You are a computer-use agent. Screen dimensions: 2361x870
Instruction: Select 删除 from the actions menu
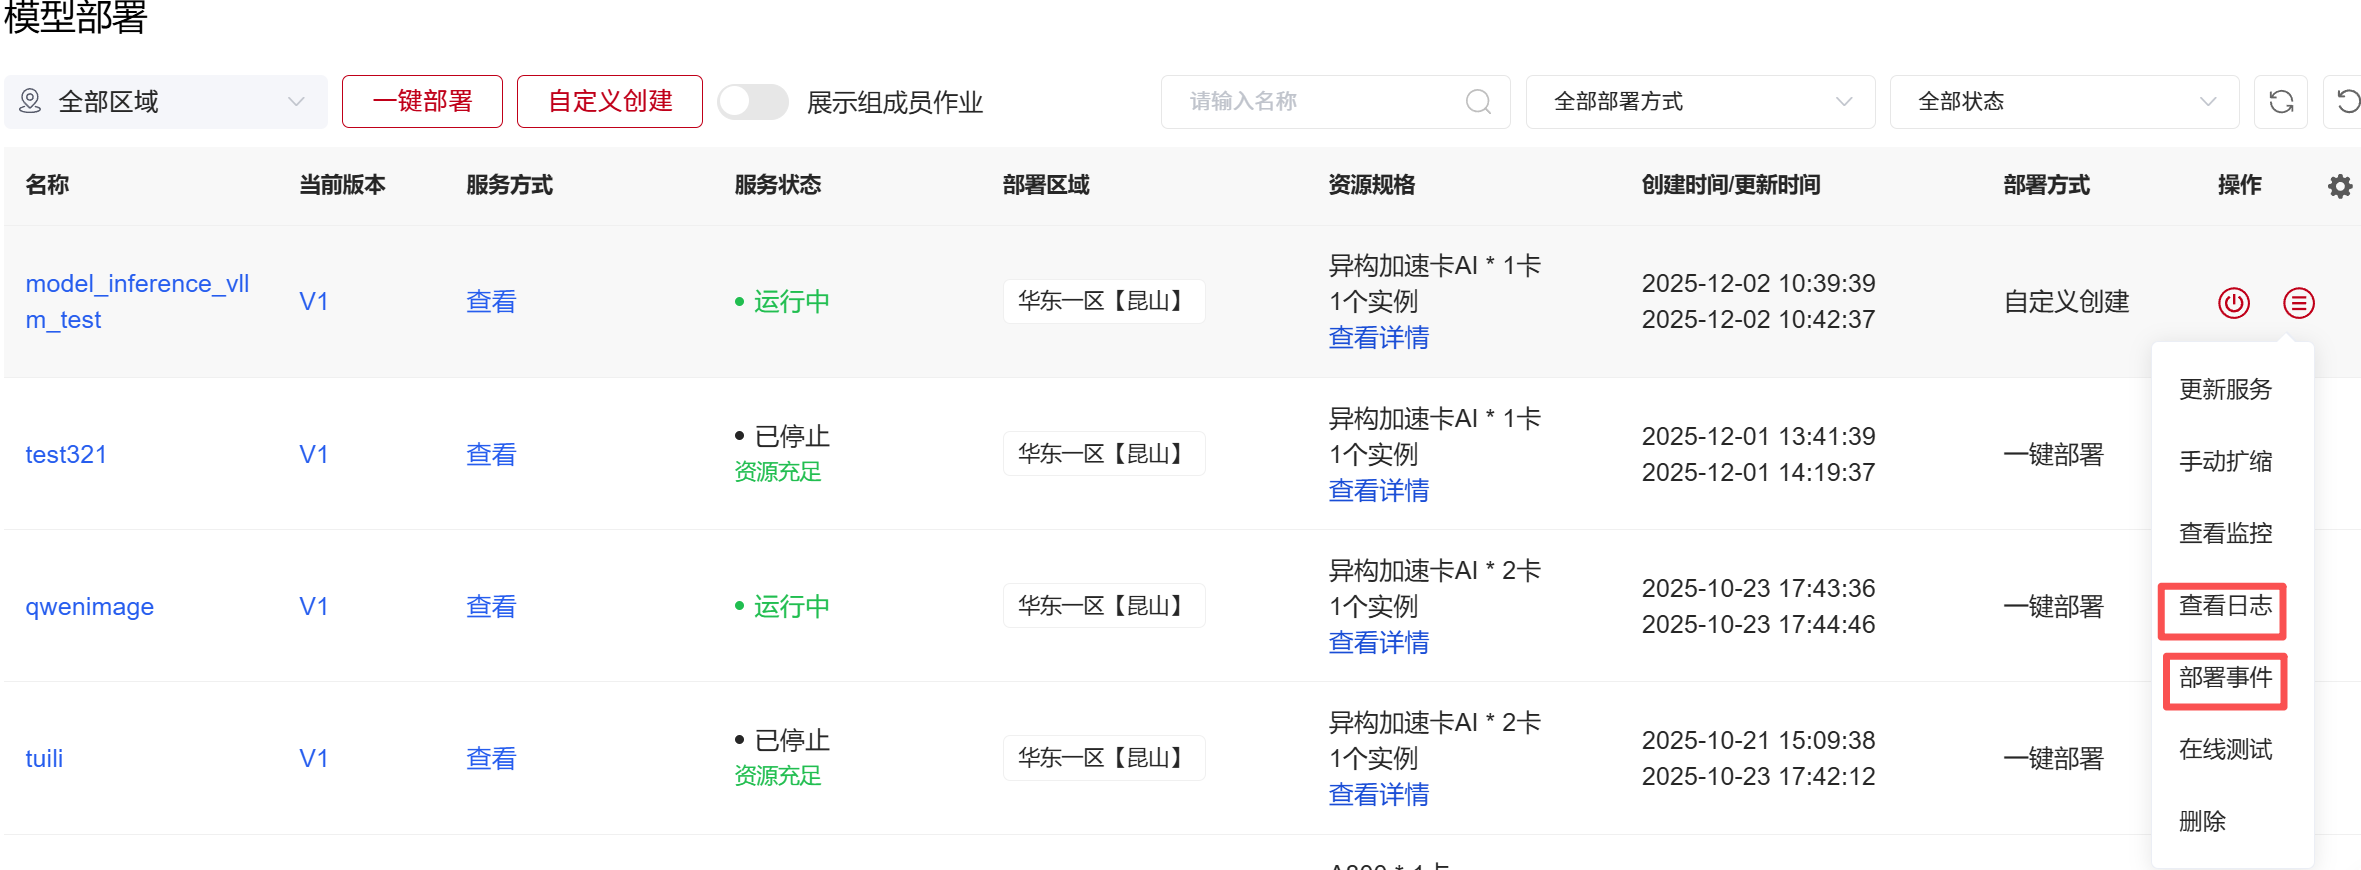pyautogui.click(x=2202, y=822)
